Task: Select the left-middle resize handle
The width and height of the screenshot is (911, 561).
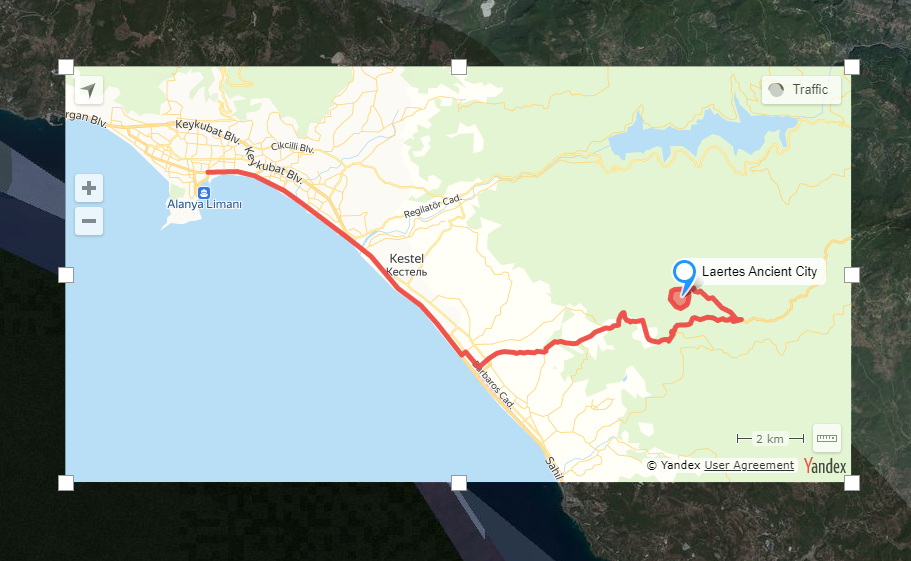Action: pyautogui.click(x=66, y=275)
